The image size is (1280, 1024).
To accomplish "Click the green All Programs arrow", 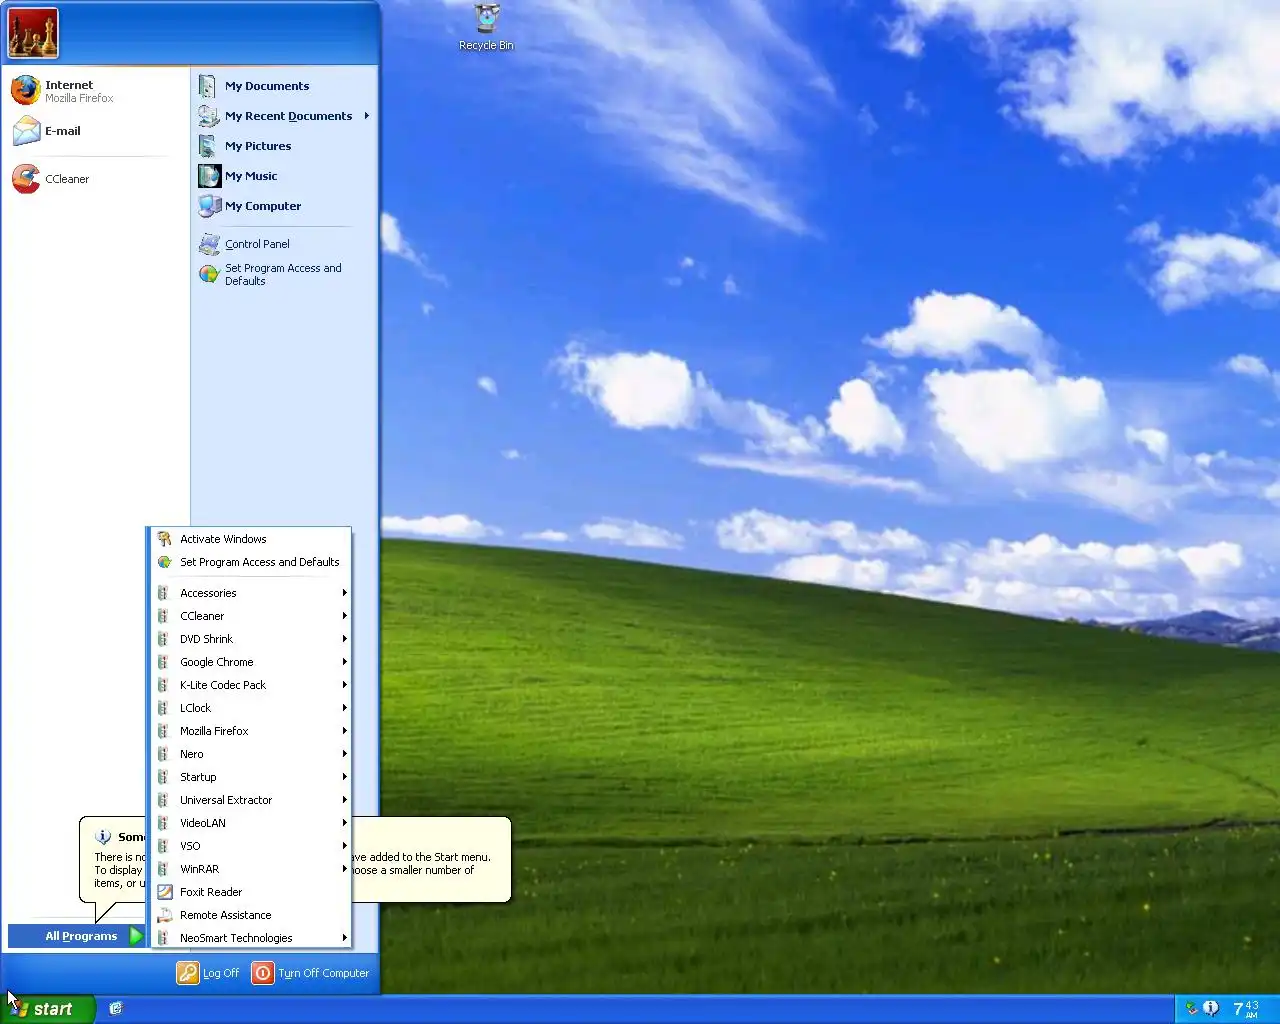I will 137,936.
